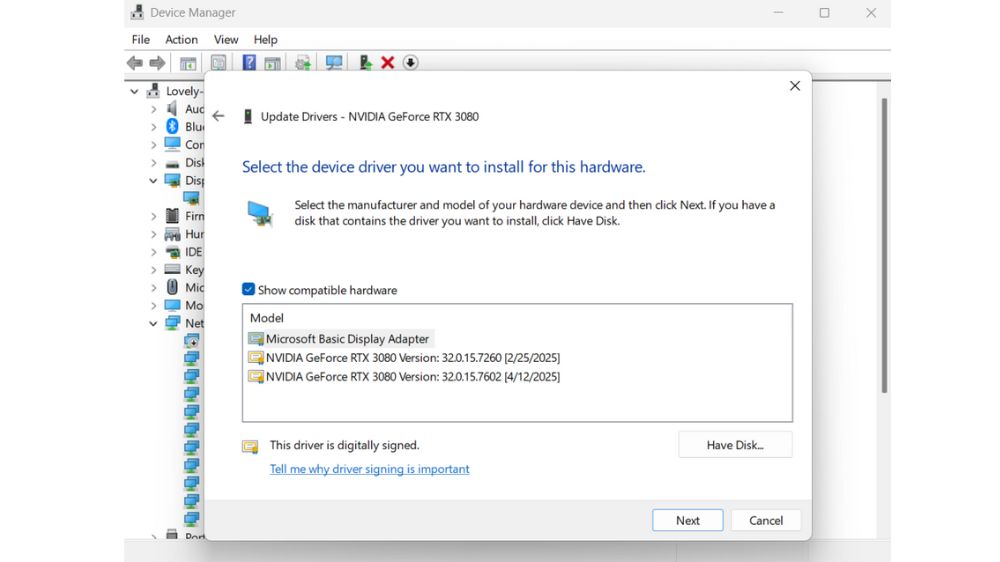Click the blue question-mark Help toolbar icon

pos(249,63)
